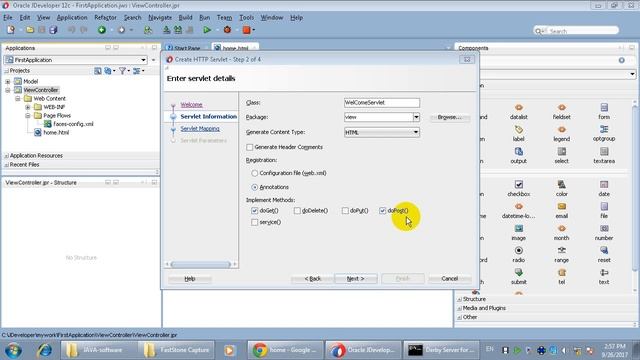Open the Tools menu
Screen dimensions: 640x360
(247, 18)
